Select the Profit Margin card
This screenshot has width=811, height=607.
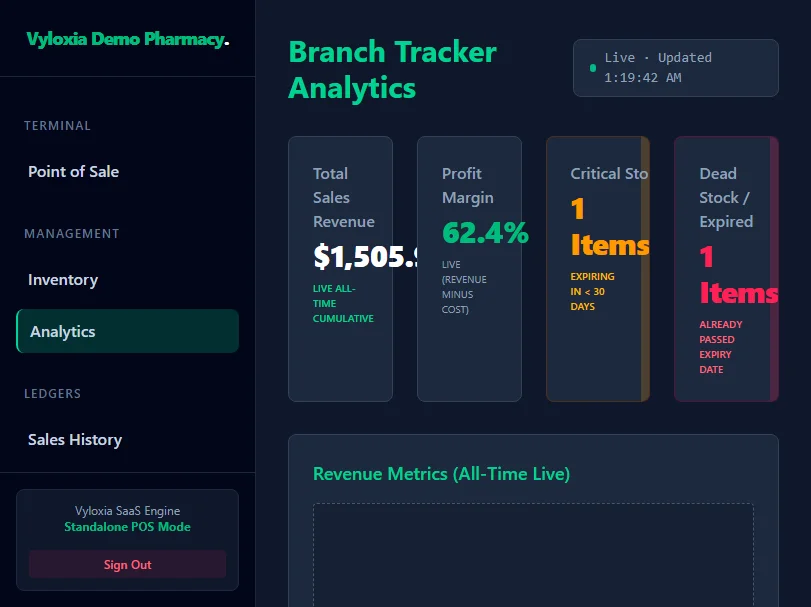469,269
